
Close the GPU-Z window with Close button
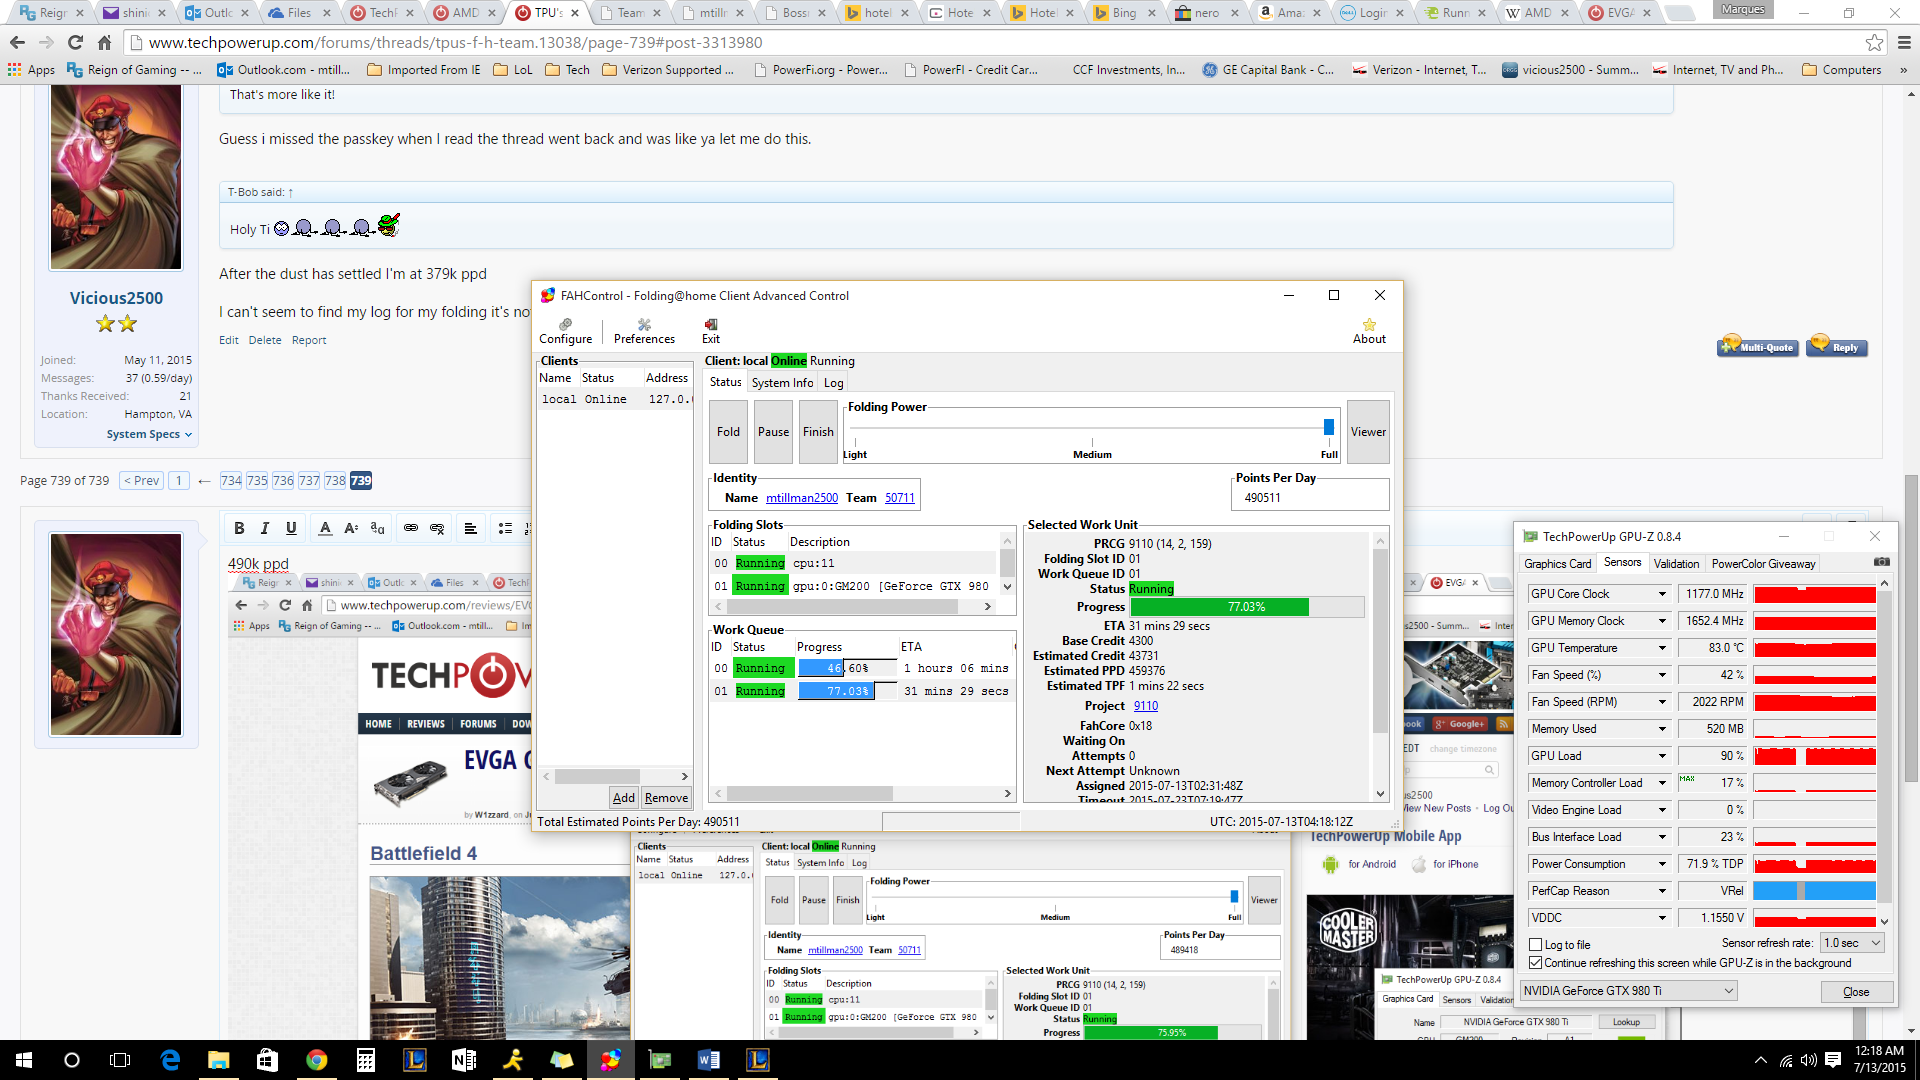pos(1856,992)
